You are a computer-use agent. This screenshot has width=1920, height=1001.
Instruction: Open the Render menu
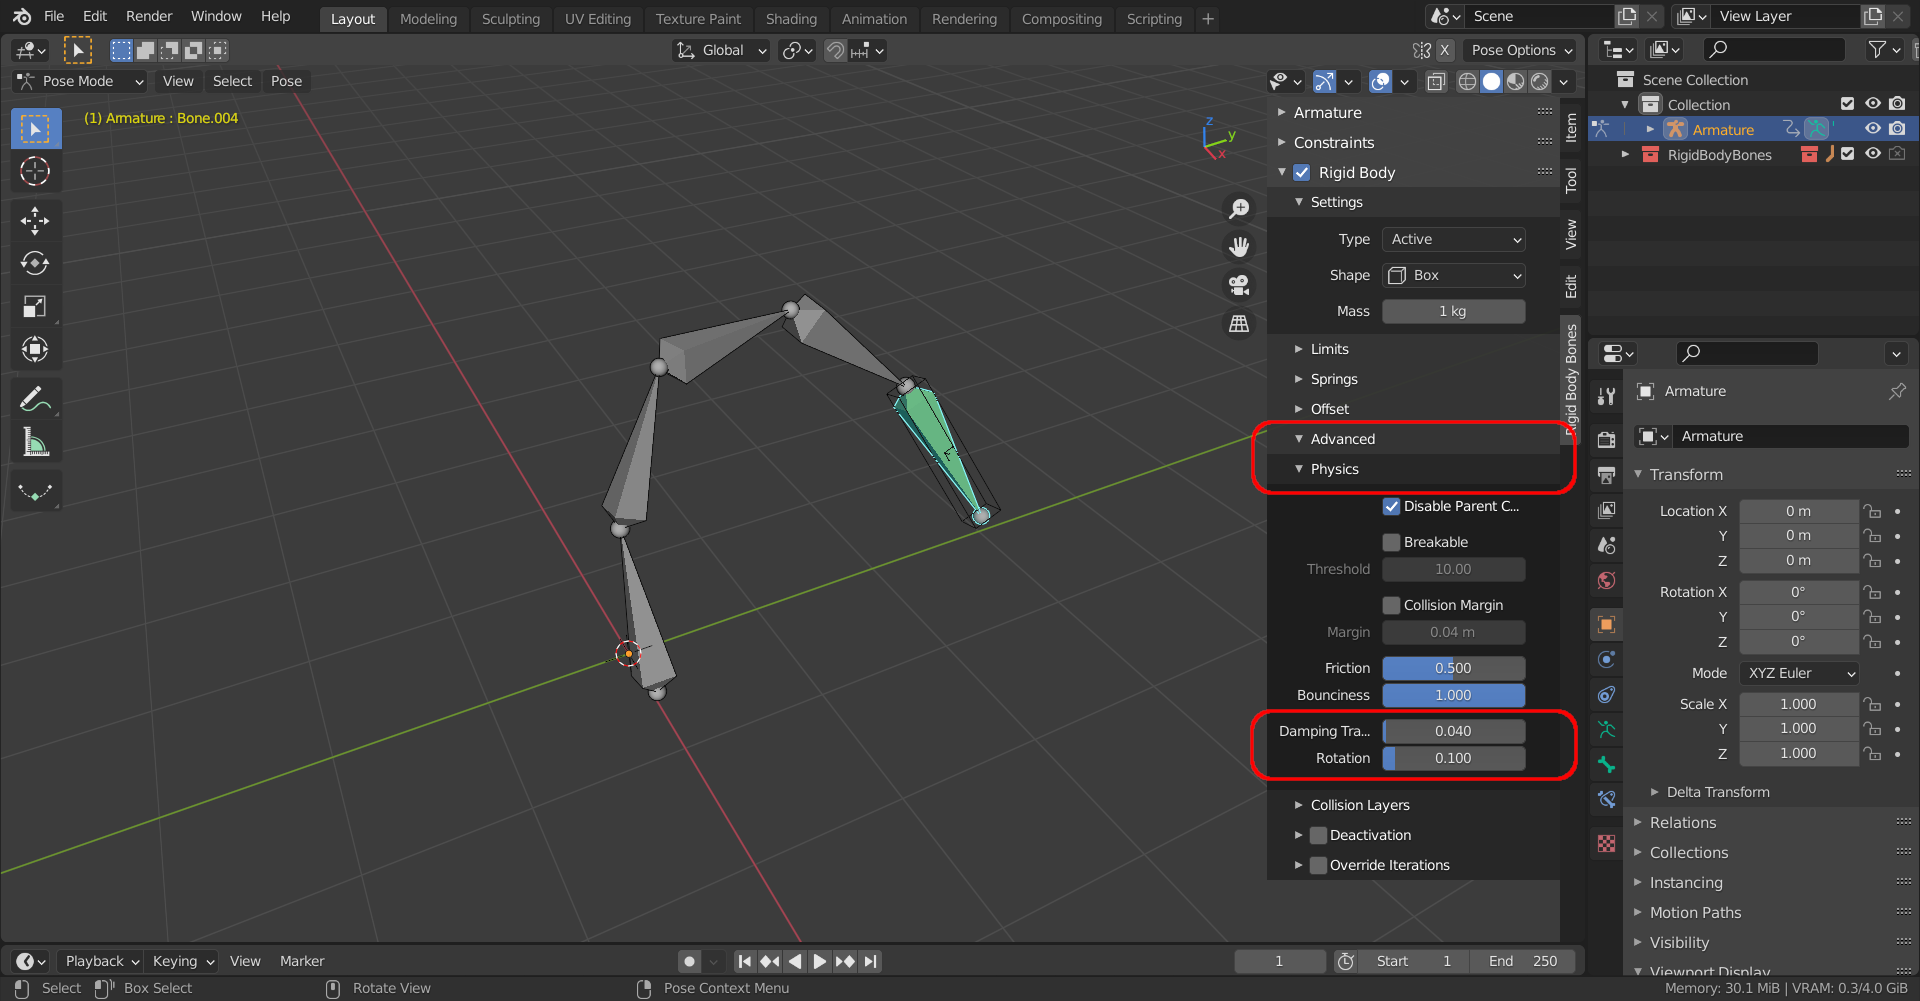(149, 16)
